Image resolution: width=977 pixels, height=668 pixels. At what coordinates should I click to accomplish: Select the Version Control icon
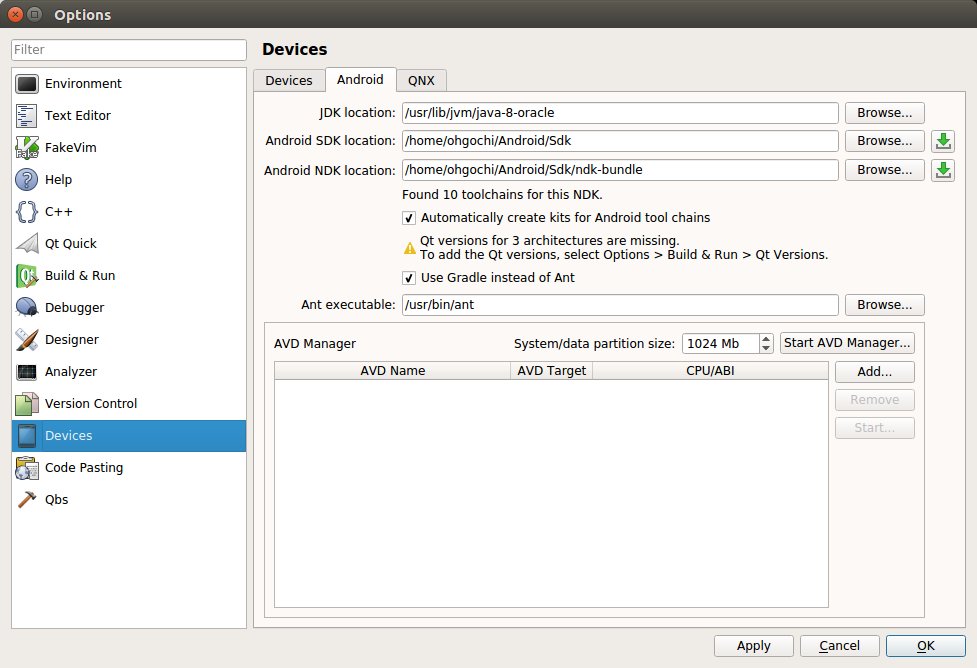point(27,404)
